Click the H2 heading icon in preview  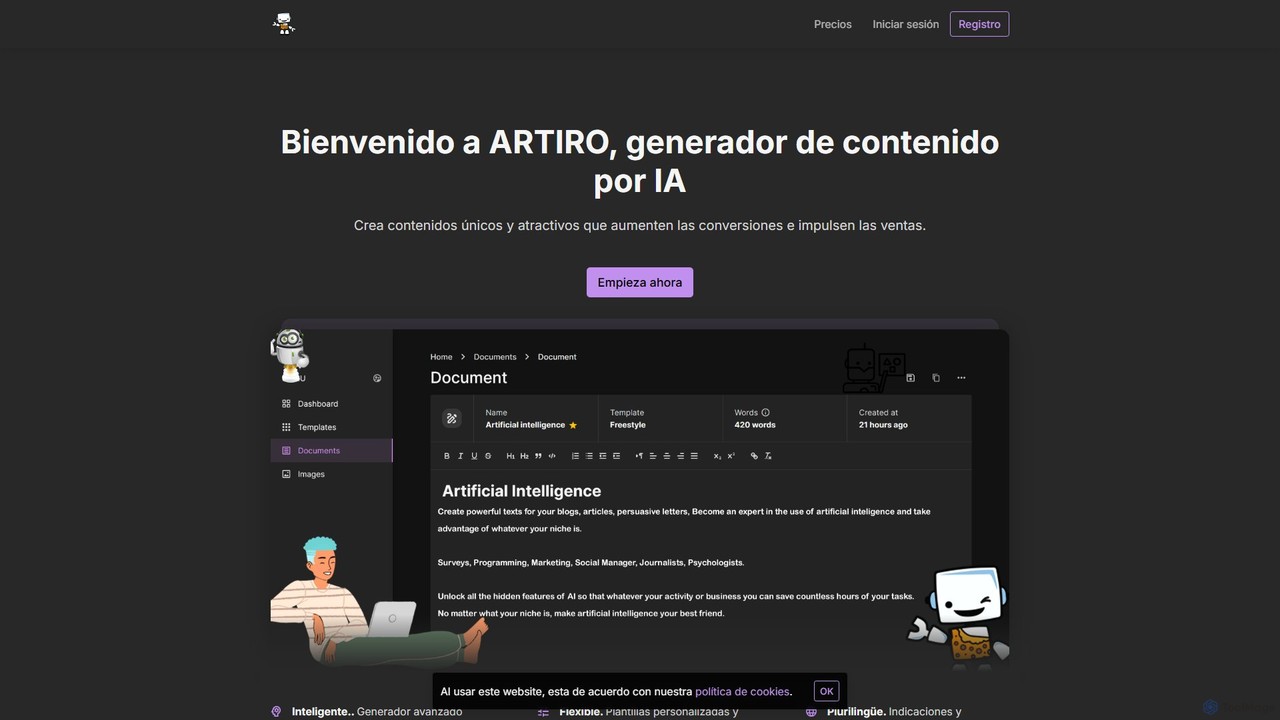524,456
